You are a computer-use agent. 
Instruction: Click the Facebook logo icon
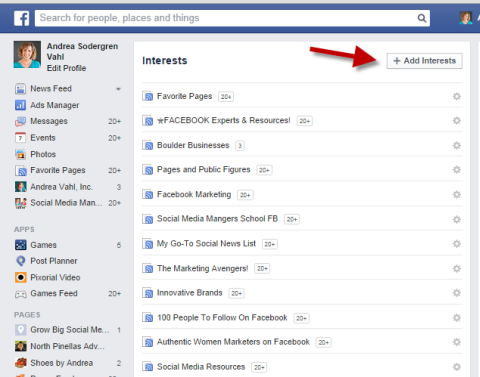[x=22, y=18]
